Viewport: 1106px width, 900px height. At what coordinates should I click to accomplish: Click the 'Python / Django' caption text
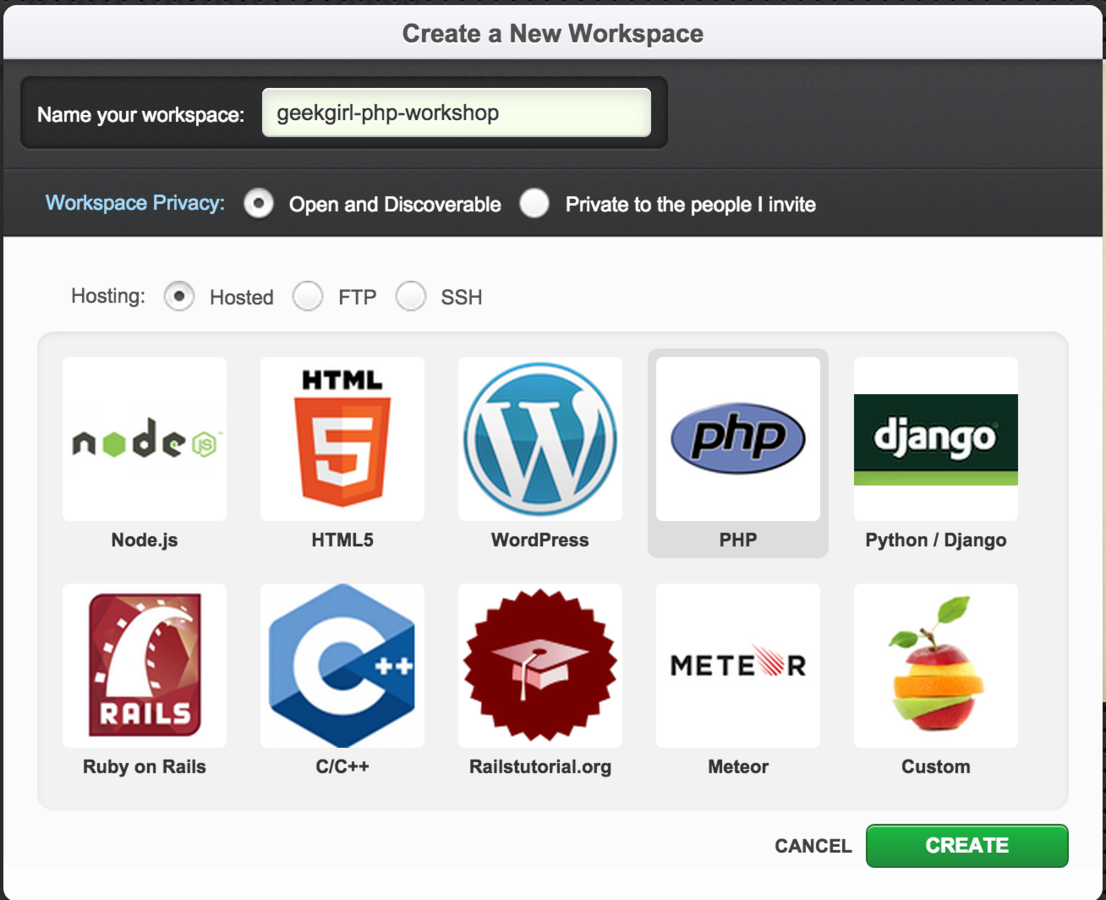936,540
